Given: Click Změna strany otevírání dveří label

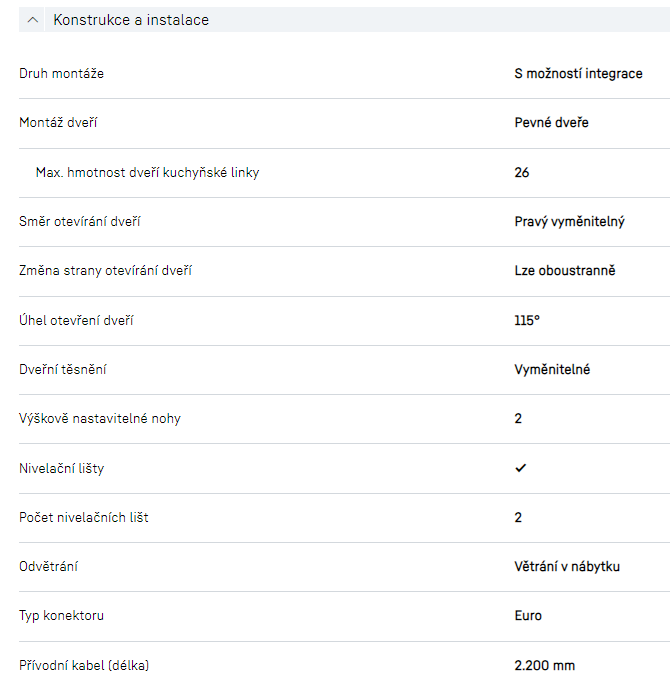Looking at the screenshot, I should 105,271.
